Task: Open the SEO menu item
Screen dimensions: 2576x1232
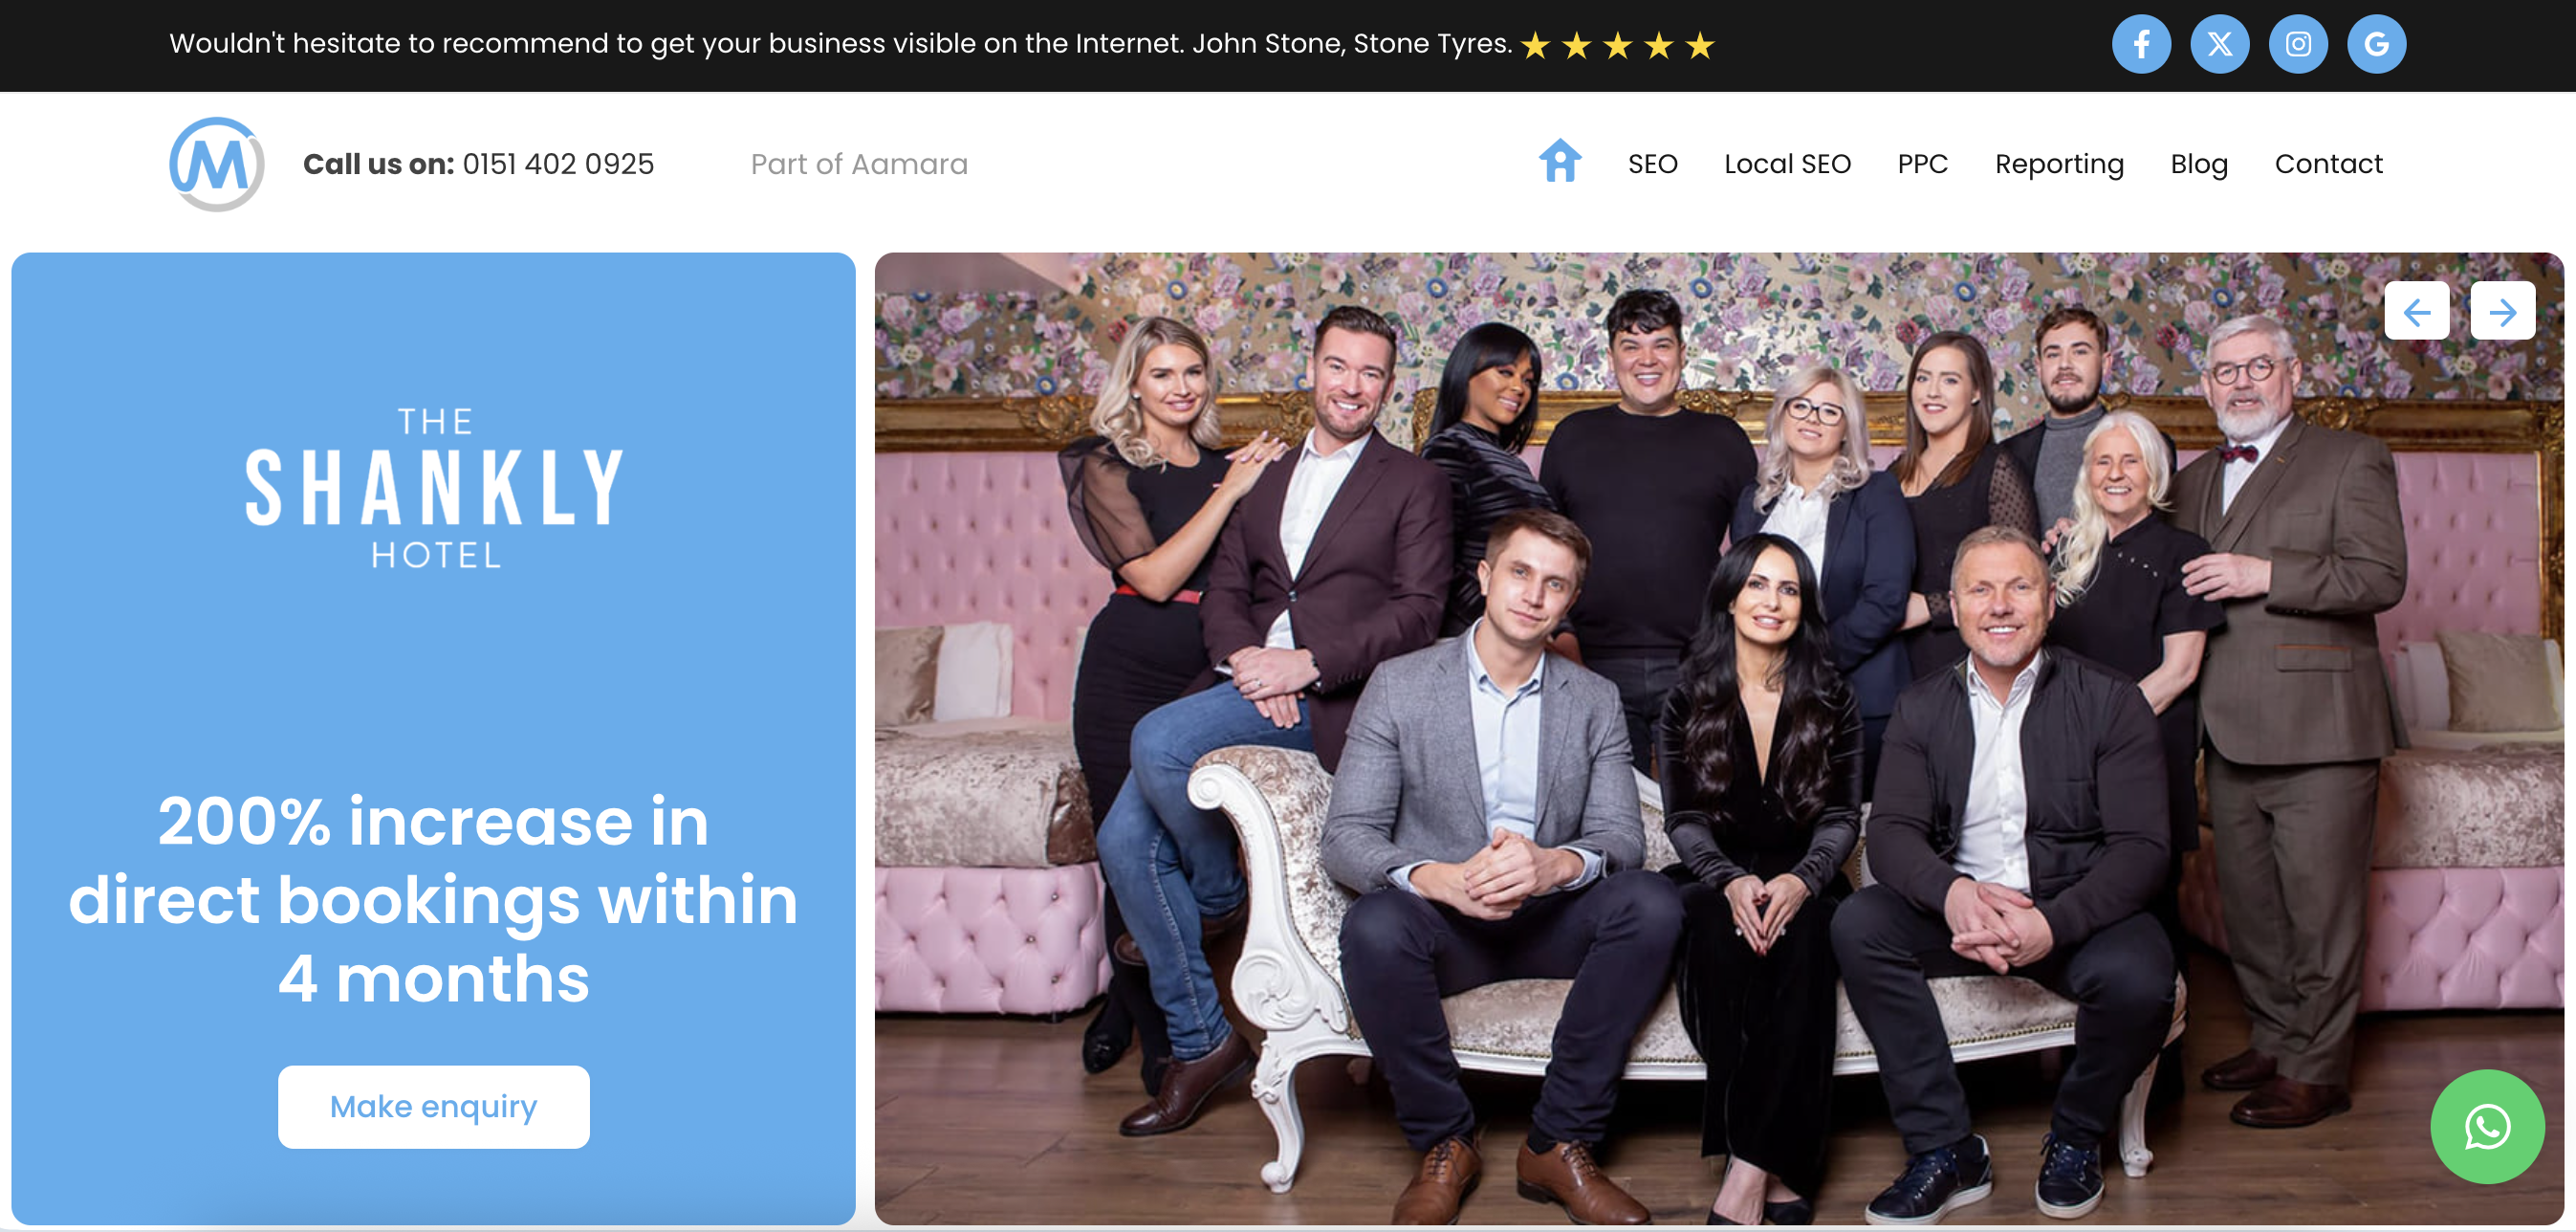Action: pyautogui.click(x=1652, y=164)
